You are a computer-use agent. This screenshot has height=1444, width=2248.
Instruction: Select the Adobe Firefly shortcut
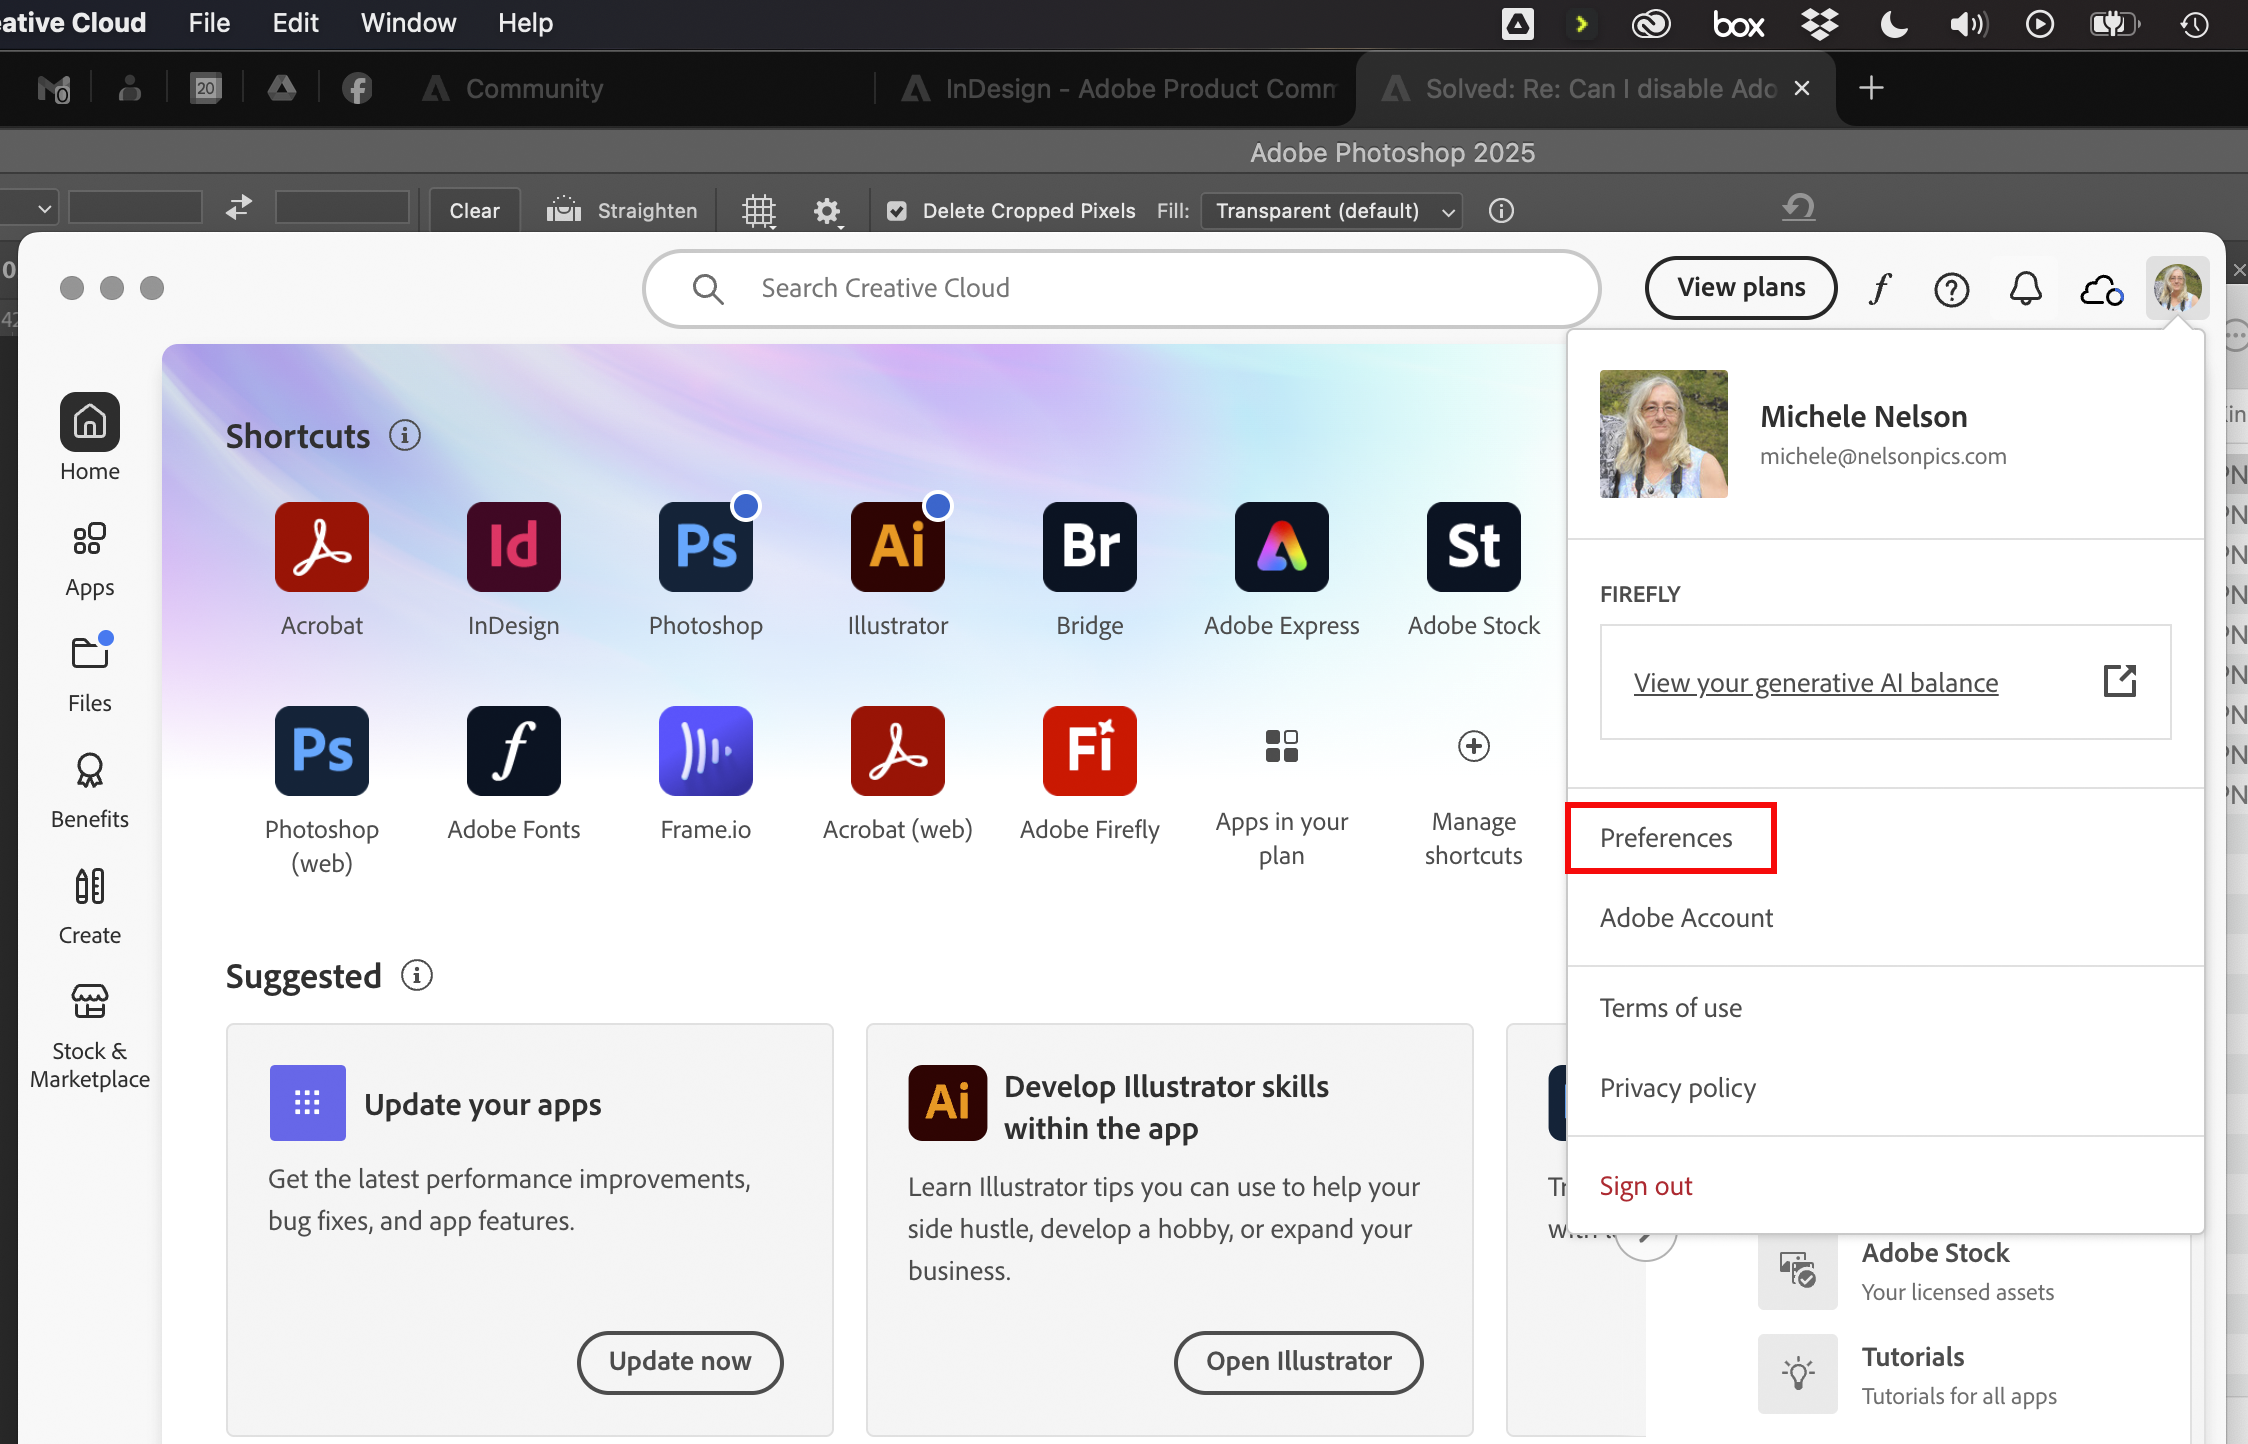(x=1089, y=751)
